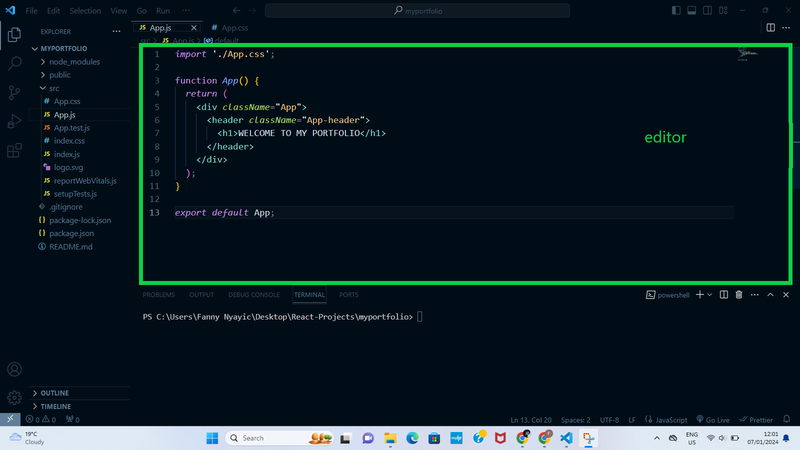Open the Explorer view in activity bar
800x450 pixels.
point(14,35)
